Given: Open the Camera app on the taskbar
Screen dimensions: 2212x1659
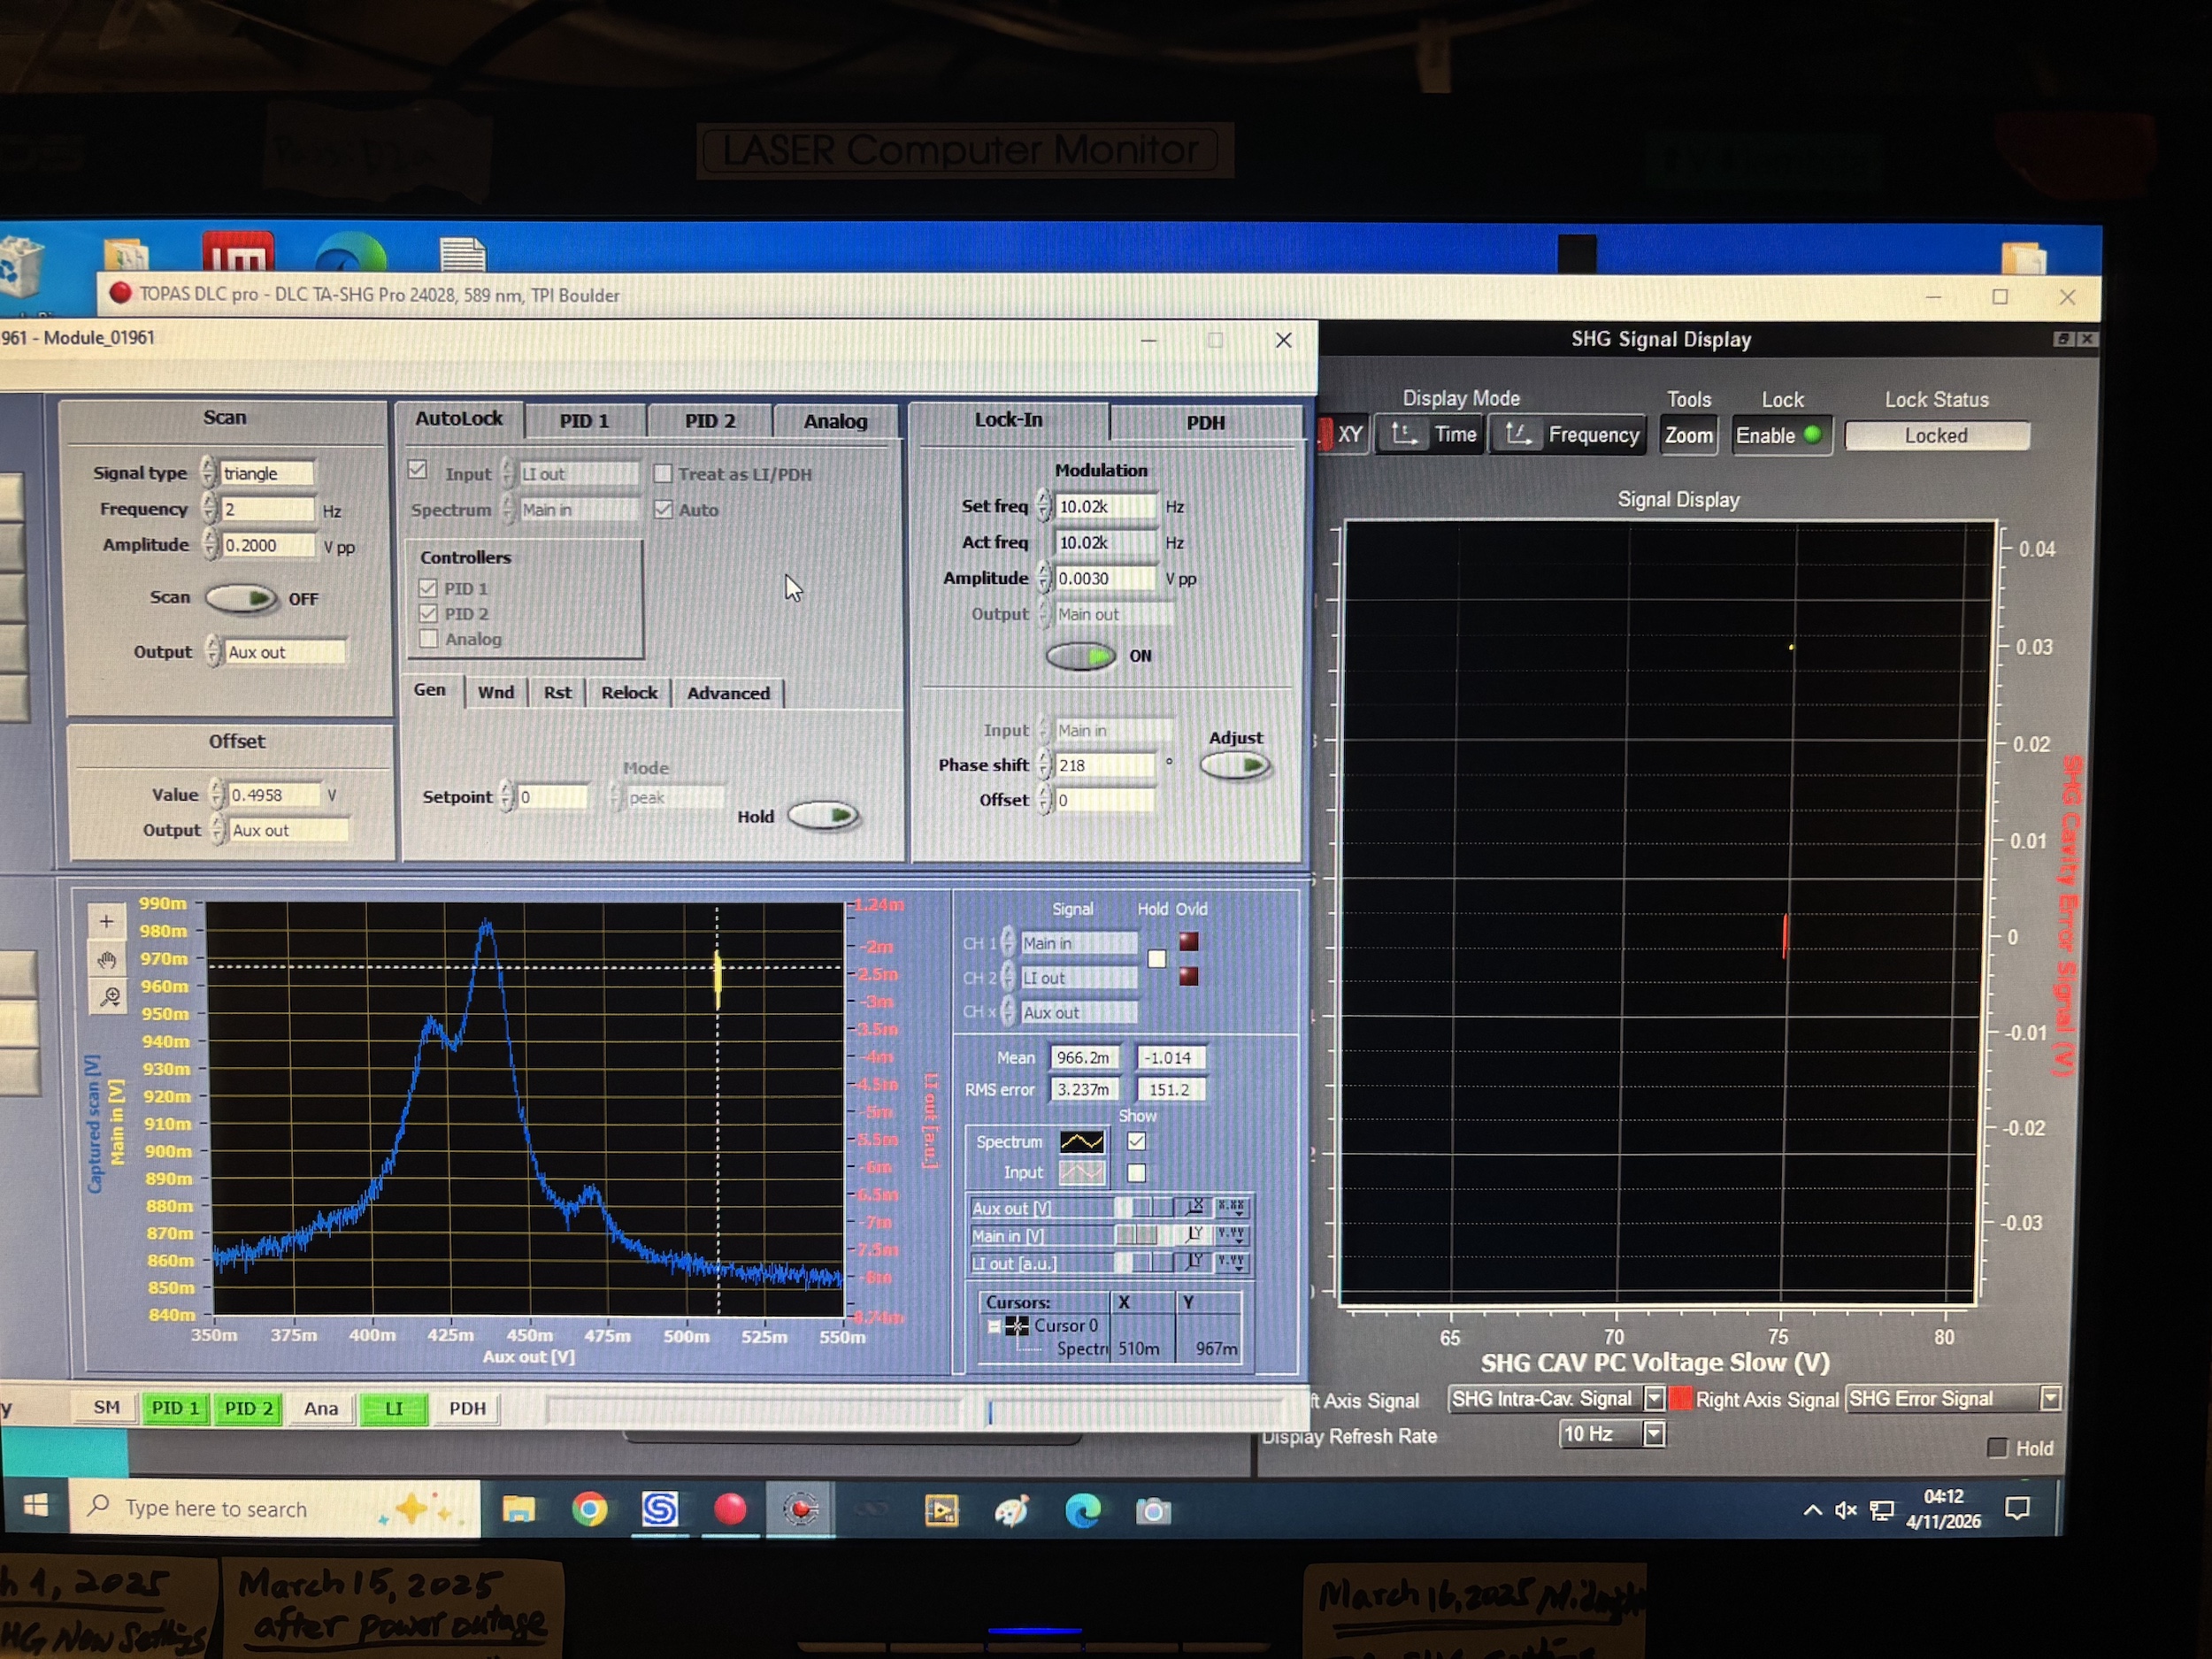Looking at the screenshot, I should pyautogui.click(x=1153, y=1511).
